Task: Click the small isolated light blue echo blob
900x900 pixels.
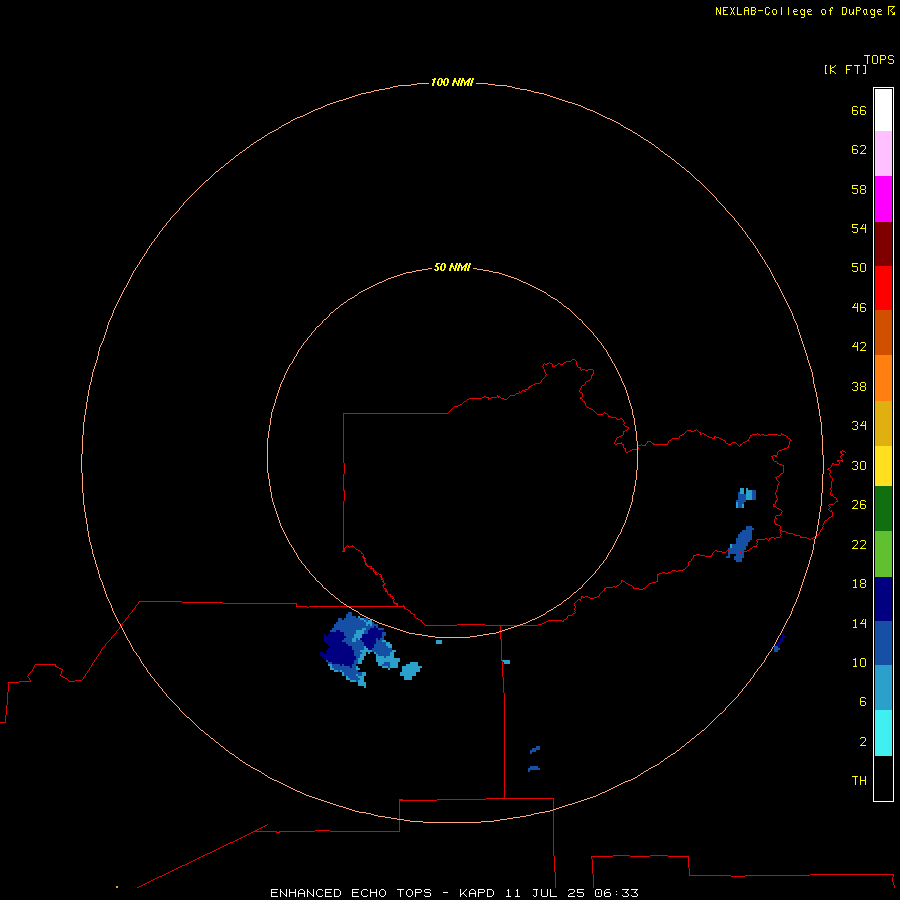Action: [410, 670]
